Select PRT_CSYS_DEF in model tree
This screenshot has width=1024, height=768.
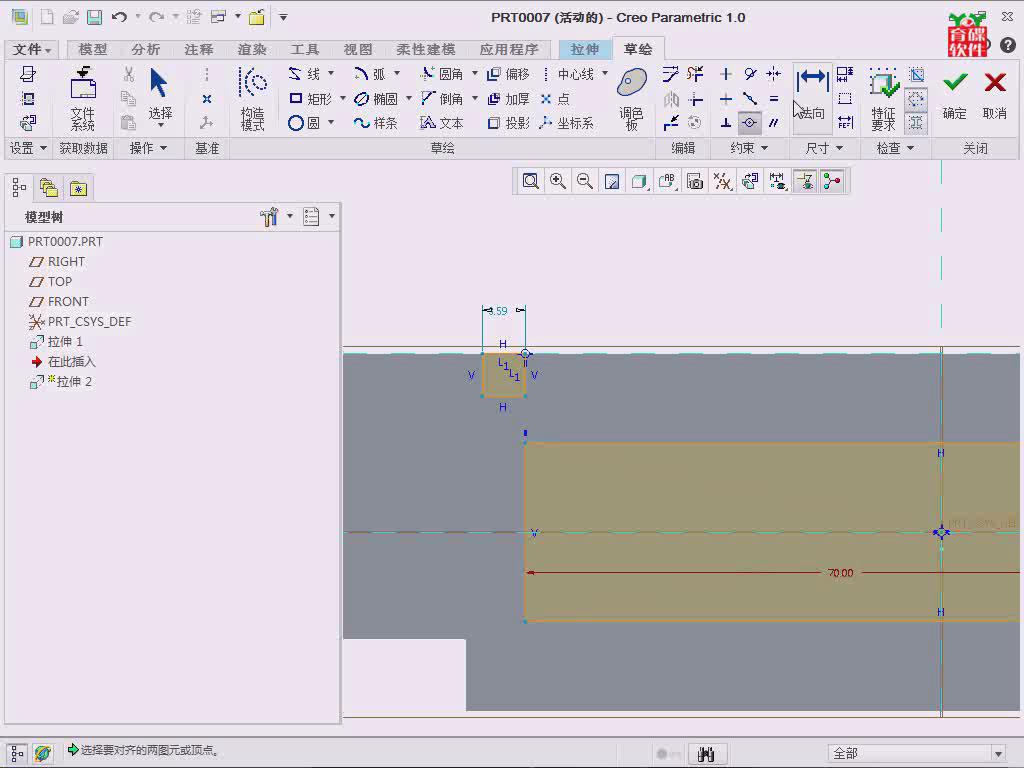80,321
